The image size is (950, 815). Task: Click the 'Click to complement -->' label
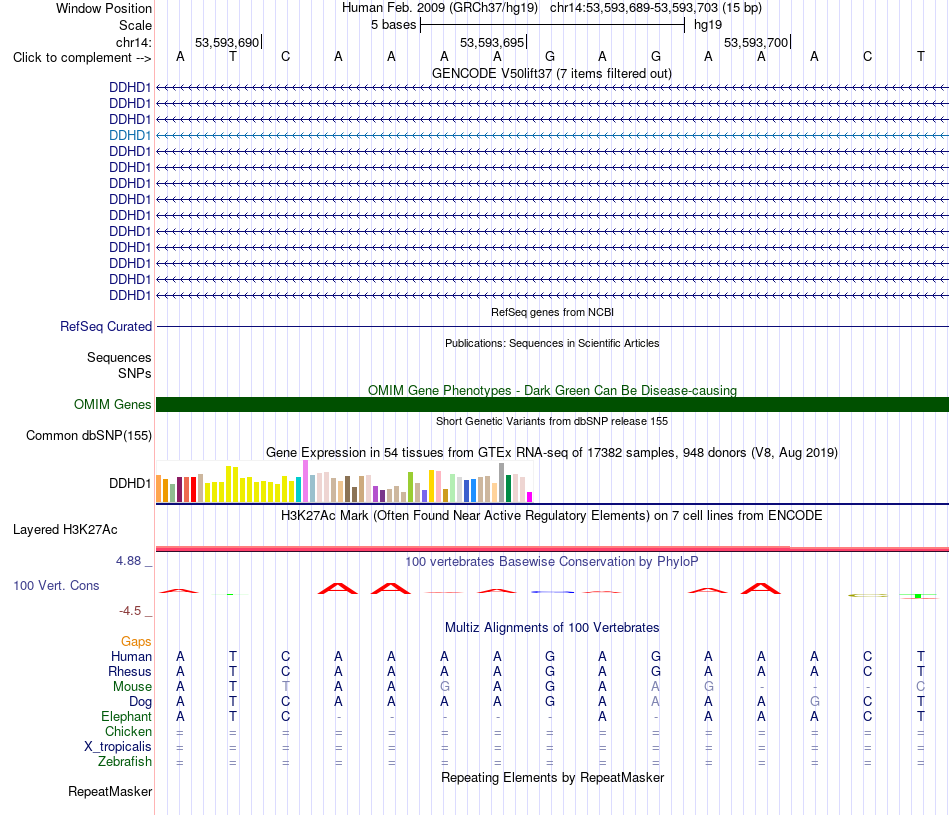[x=82, y=58]
